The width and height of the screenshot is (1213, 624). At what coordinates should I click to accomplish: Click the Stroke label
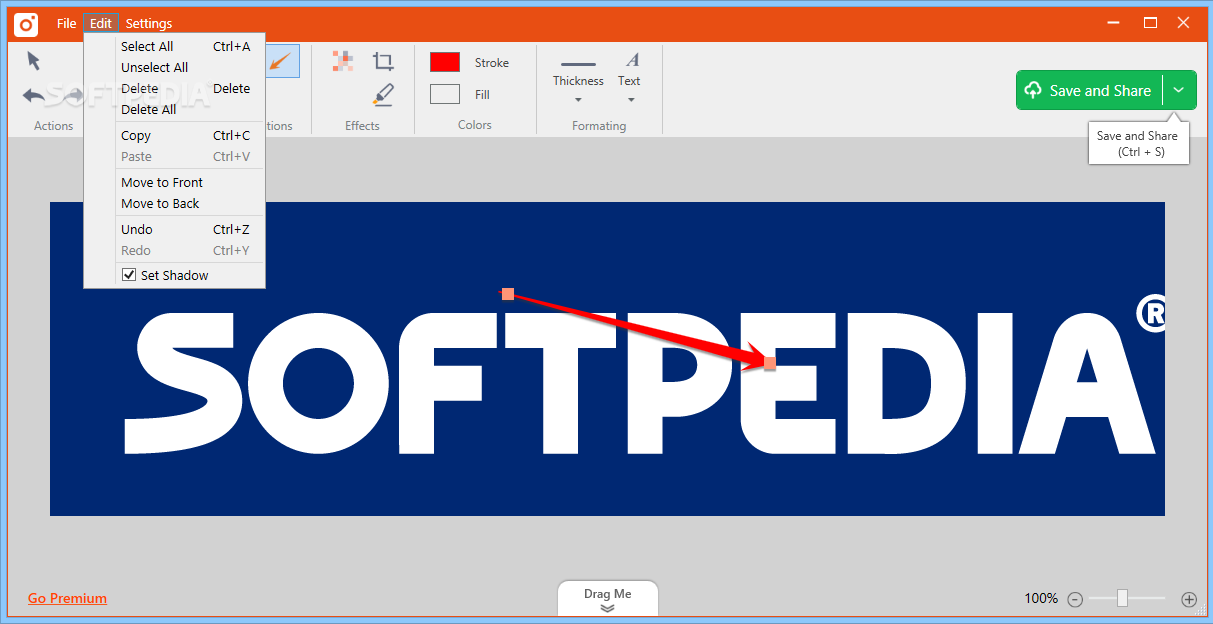[x=492, y=62]
